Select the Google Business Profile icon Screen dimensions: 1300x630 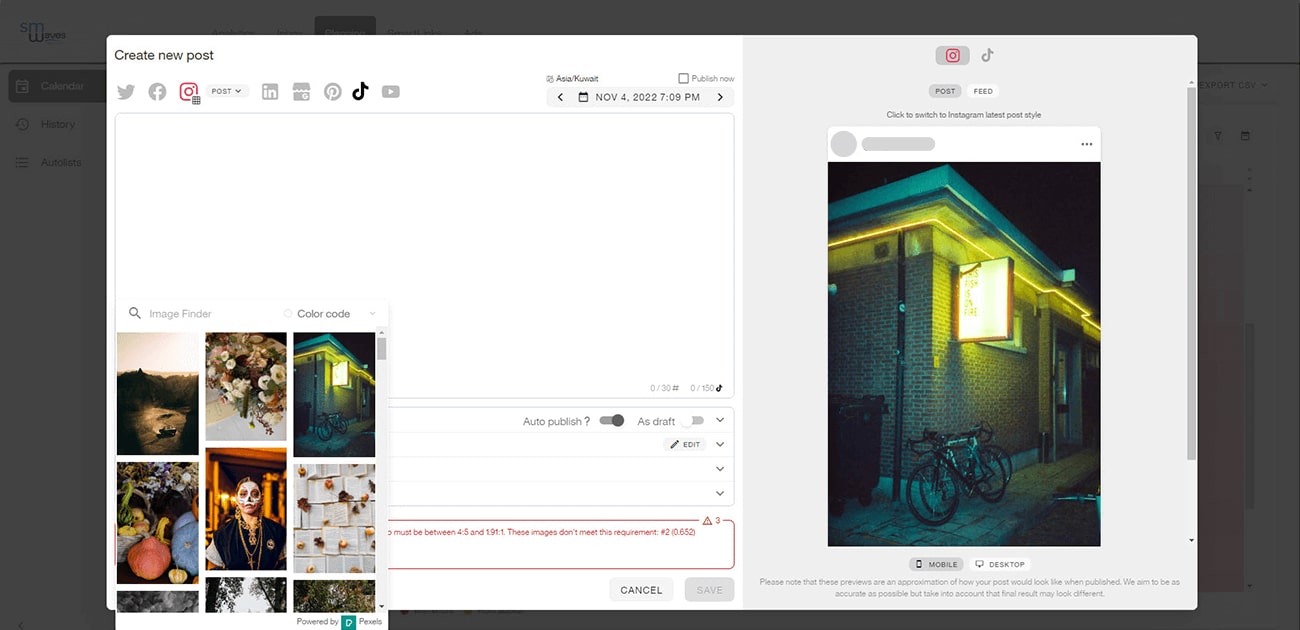point(302,92)
